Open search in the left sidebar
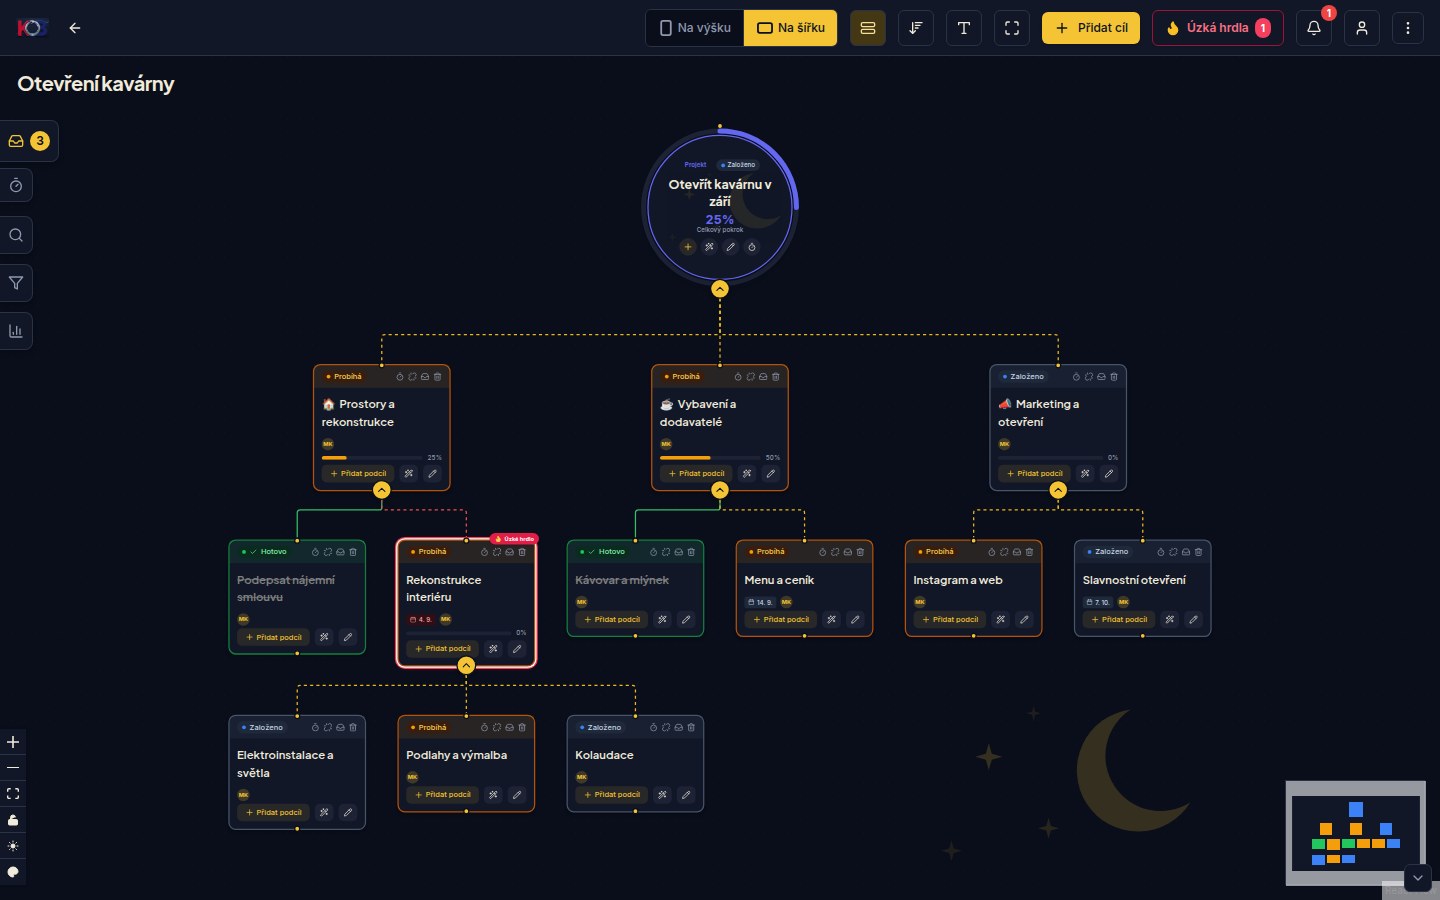Image resolution: width=1440 pixels, height=900 pixels. pos(16,235)
